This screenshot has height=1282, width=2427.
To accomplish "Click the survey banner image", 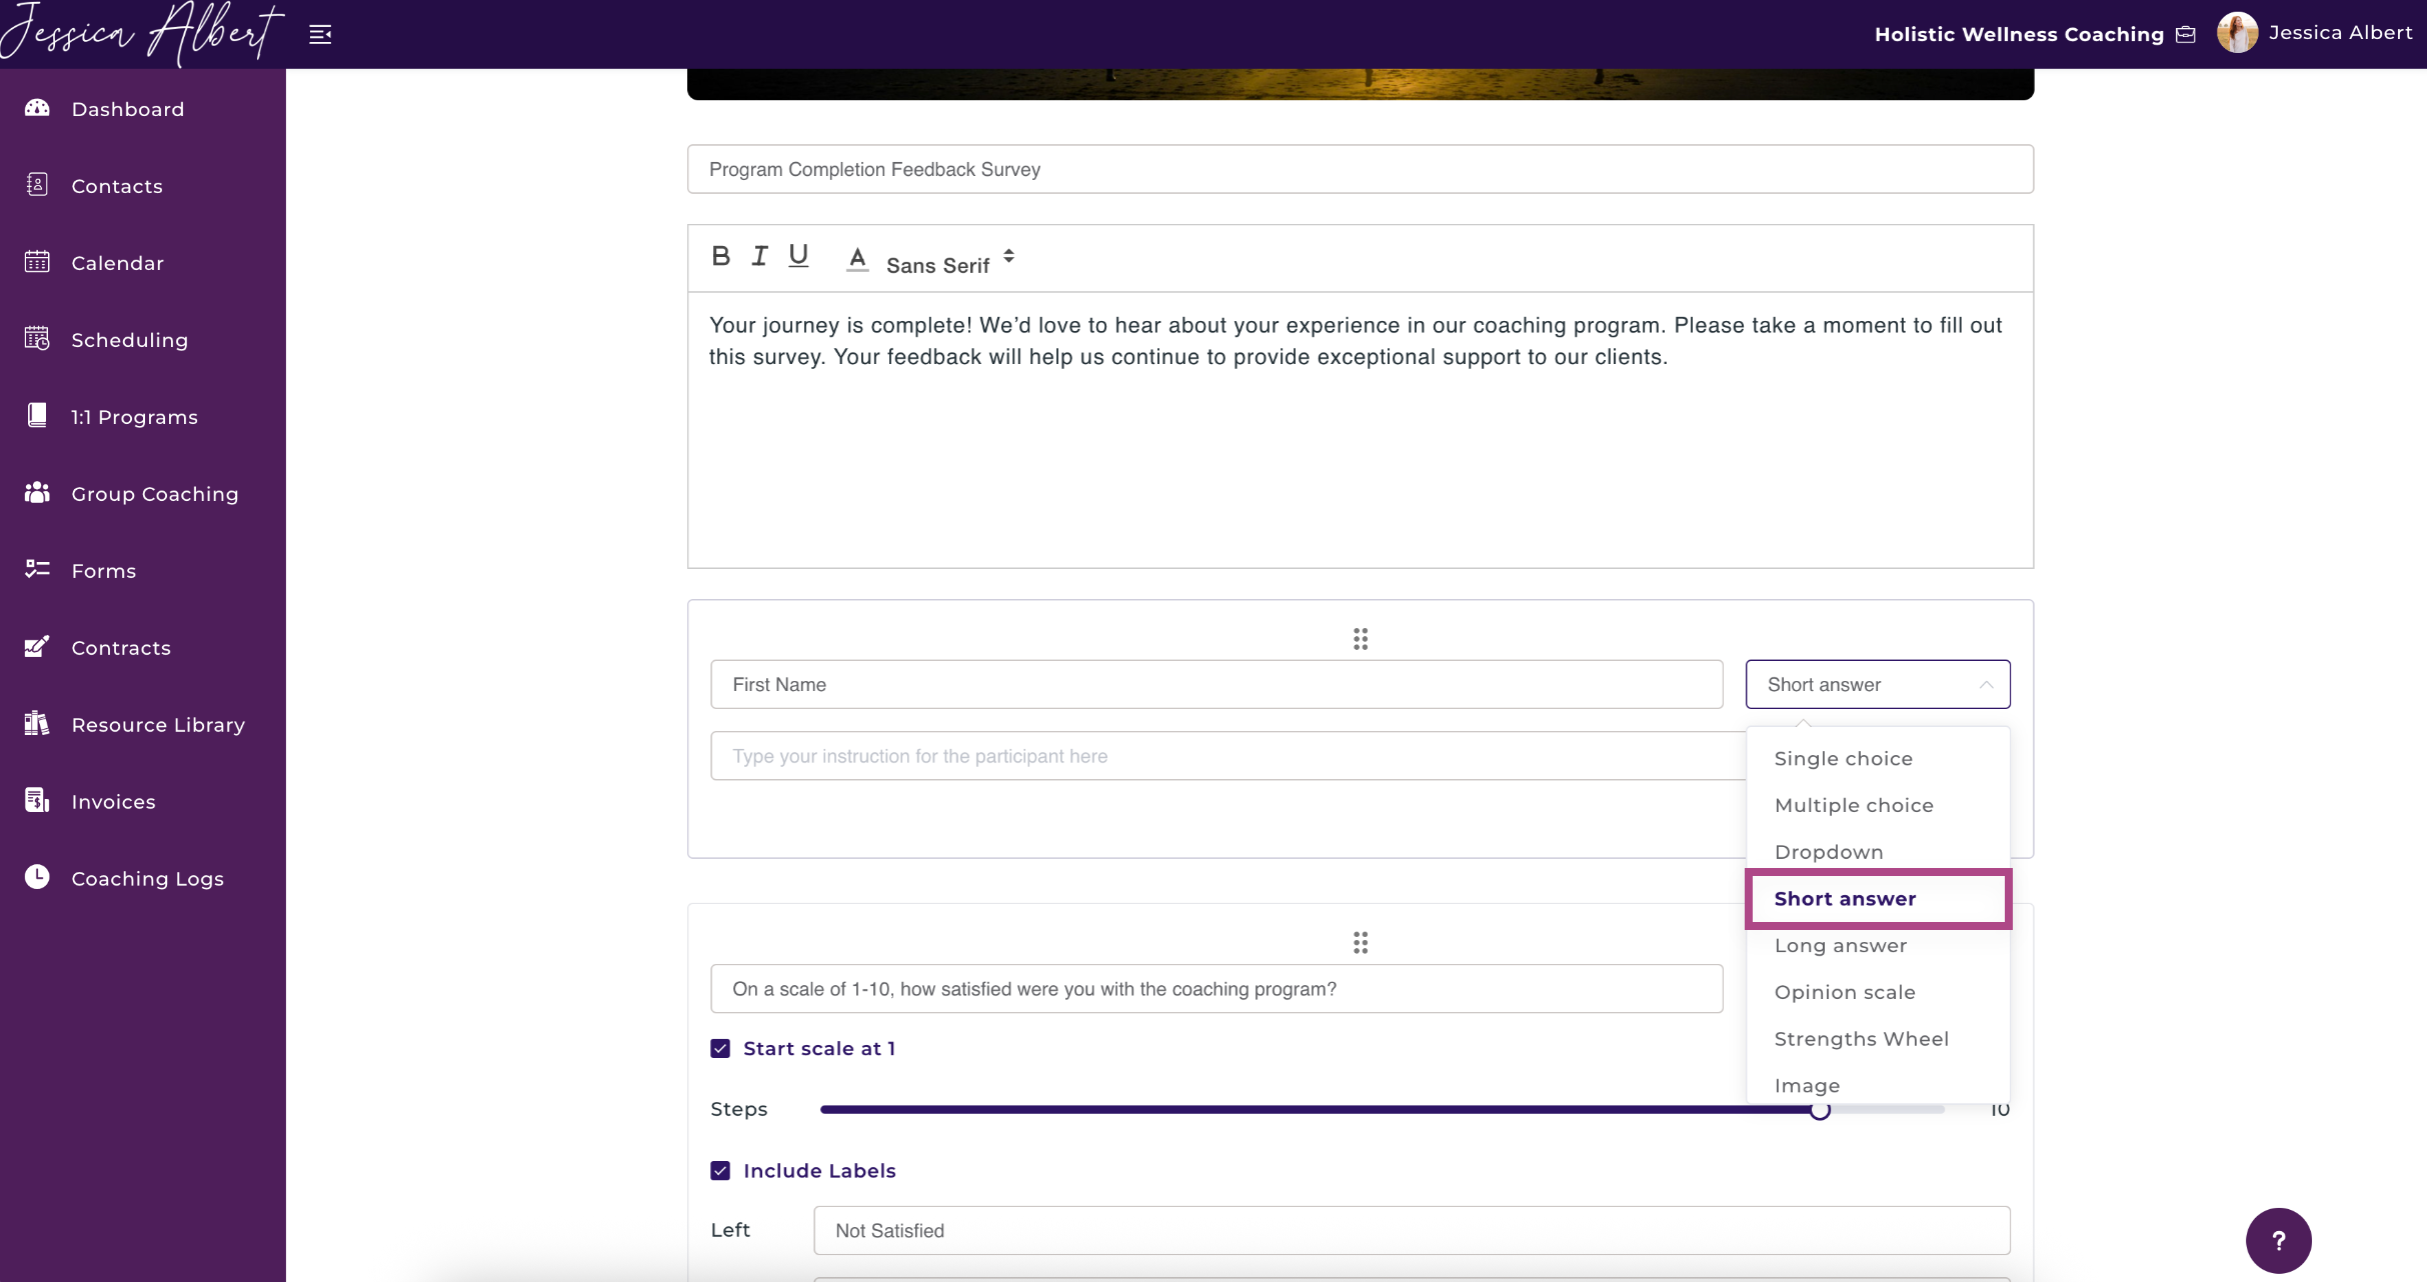I will point(1360,84).
